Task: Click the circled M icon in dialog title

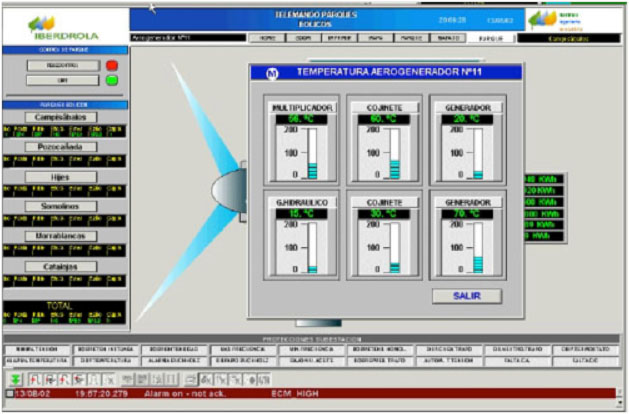Action: (x=272, y=73)
